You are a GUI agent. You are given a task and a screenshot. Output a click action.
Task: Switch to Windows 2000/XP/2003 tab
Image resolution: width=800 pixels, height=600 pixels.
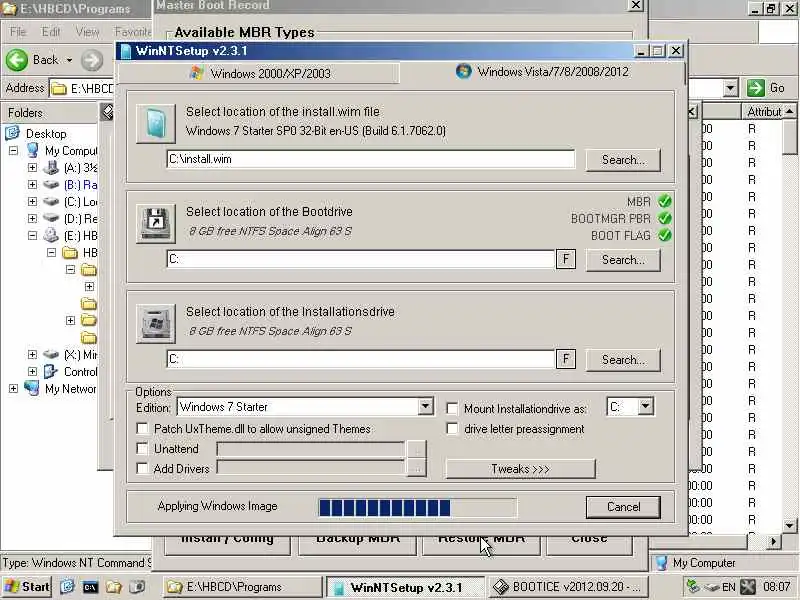click(x=259, y=73)
